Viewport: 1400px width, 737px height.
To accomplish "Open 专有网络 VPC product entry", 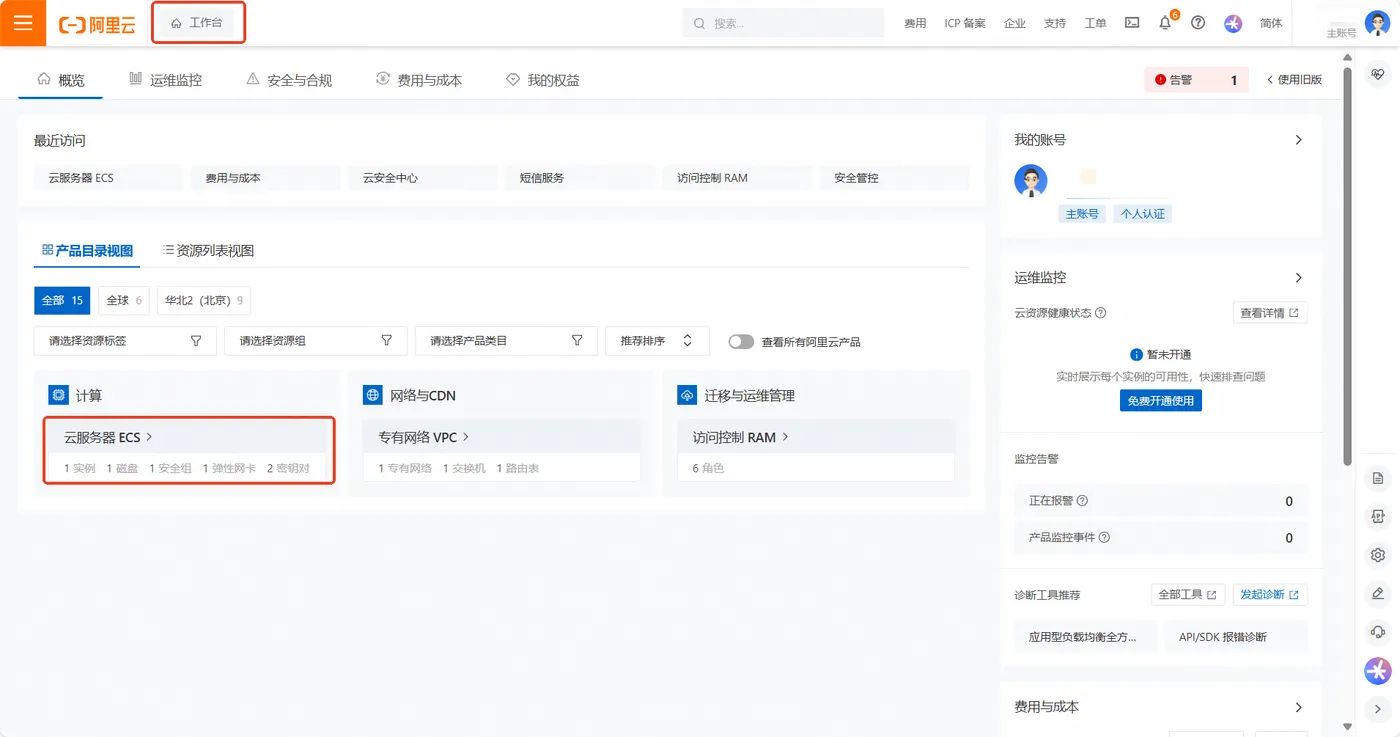I will [x=424, y=437].
